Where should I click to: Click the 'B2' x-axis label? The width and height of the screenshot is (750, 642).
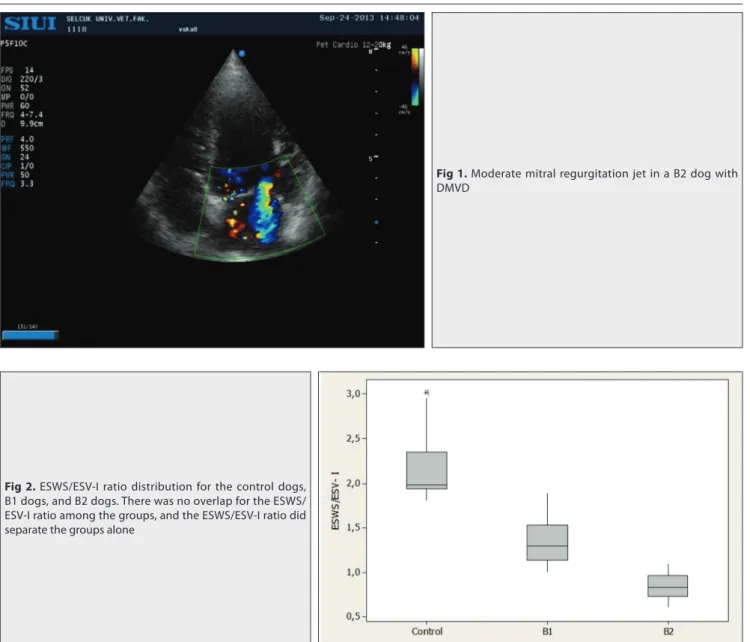pyautogui.click(x=668, y=631)
